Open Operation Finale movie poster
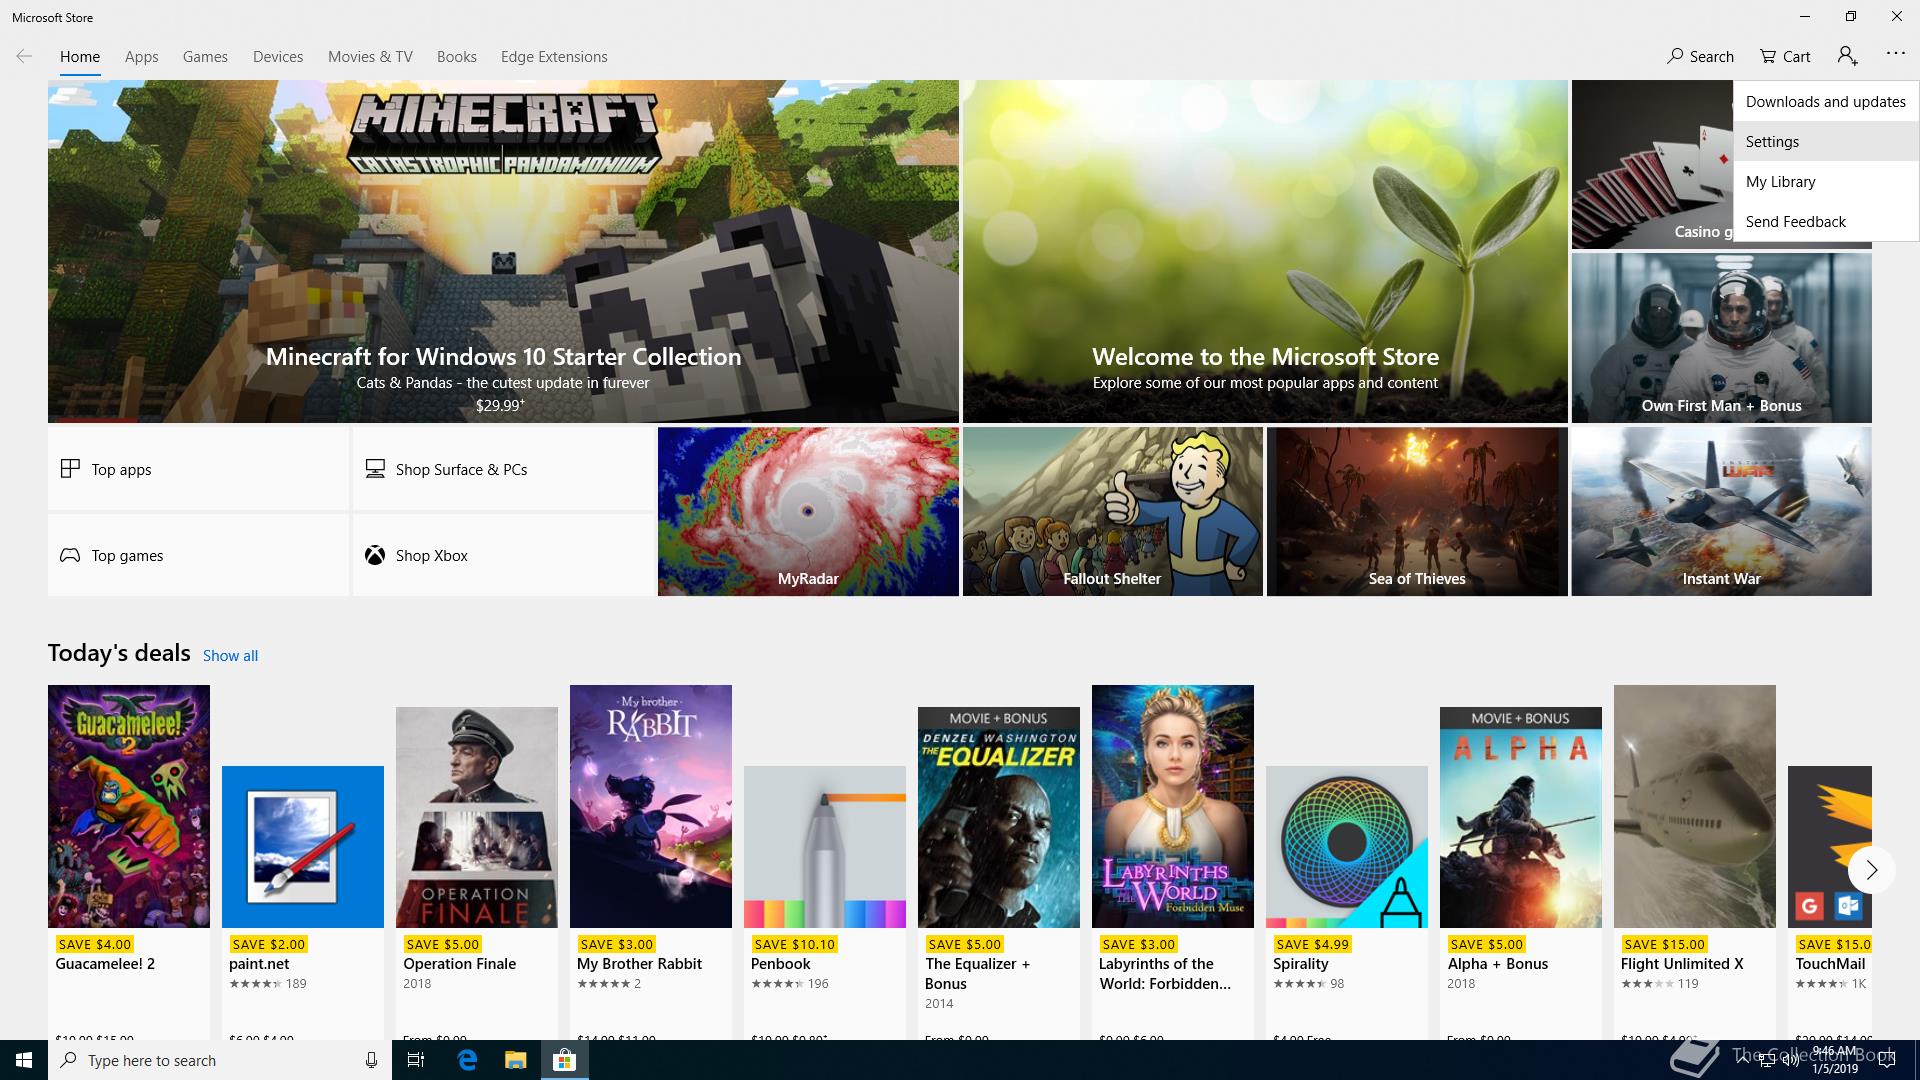The width and height of the screenshot is (1920, 1080). 477,817
